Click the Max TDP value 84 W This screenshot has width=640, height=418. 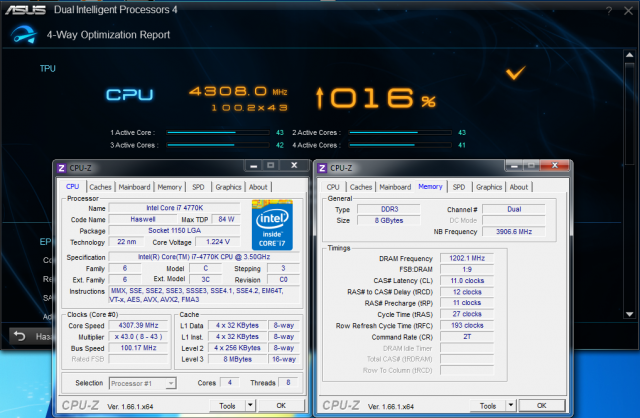[226, 220]
